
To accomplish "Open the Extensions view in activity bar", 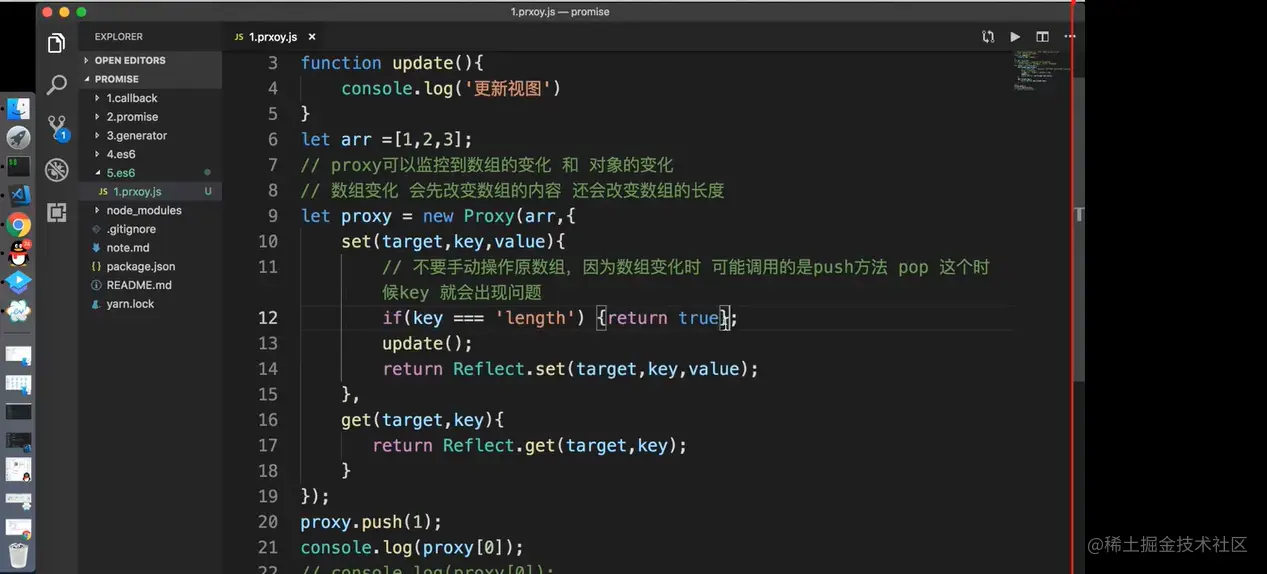I will tap(57, 211).
